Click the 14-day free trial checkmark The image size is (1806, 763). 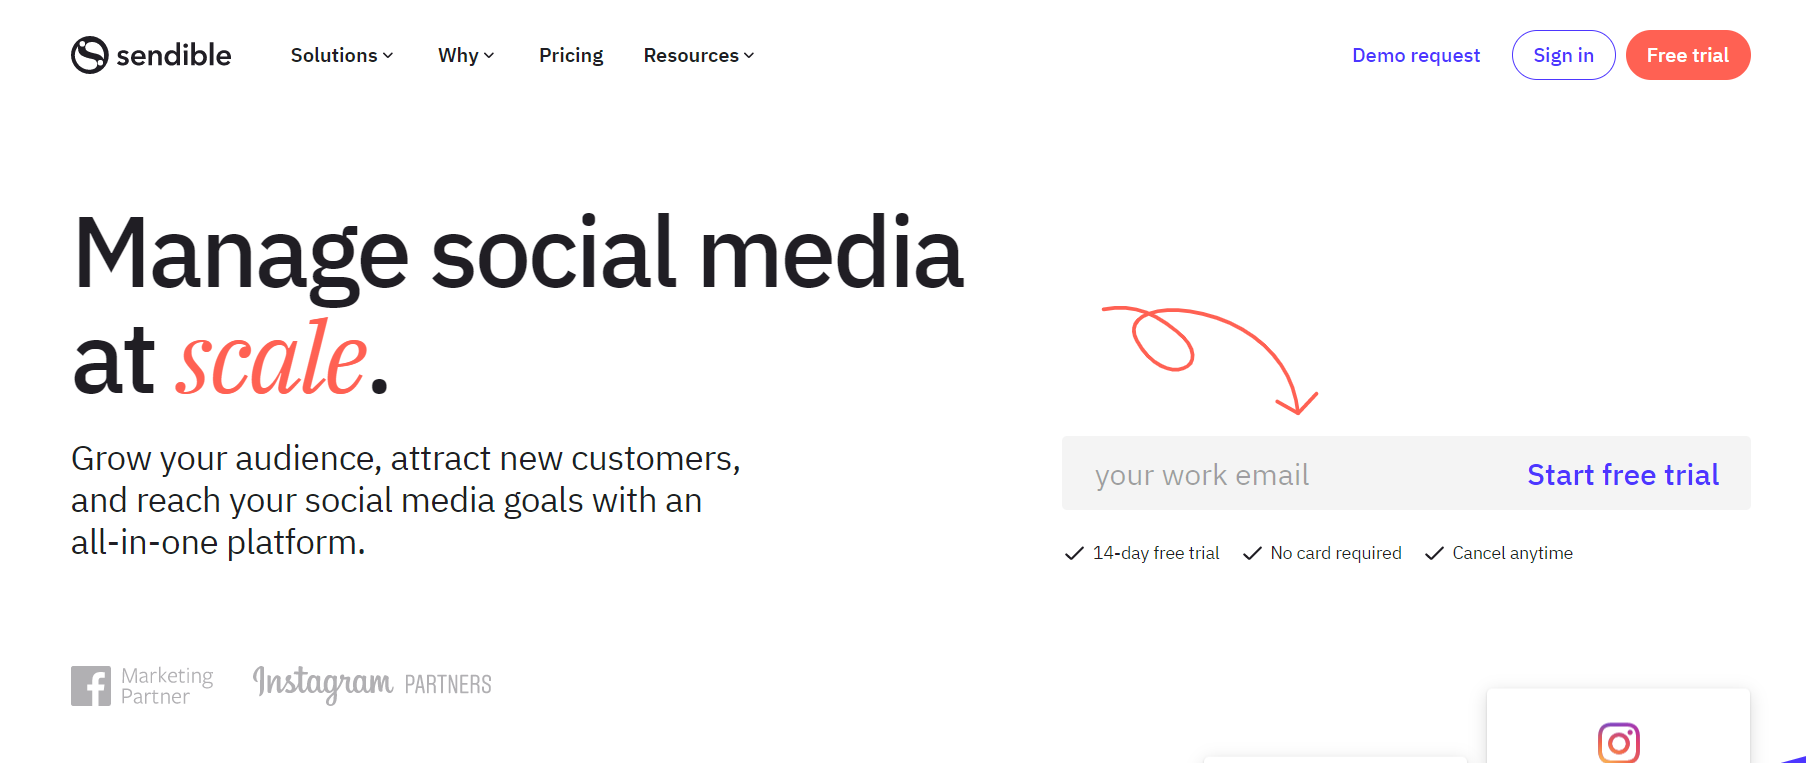coord(1074,553)
